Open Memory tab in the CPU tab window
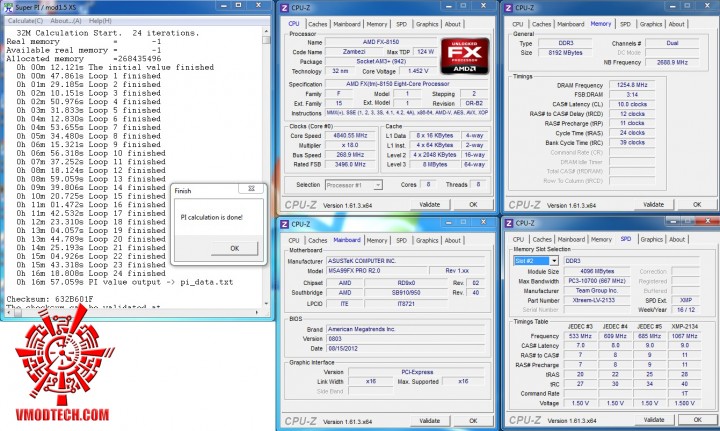 coord(377,24)
